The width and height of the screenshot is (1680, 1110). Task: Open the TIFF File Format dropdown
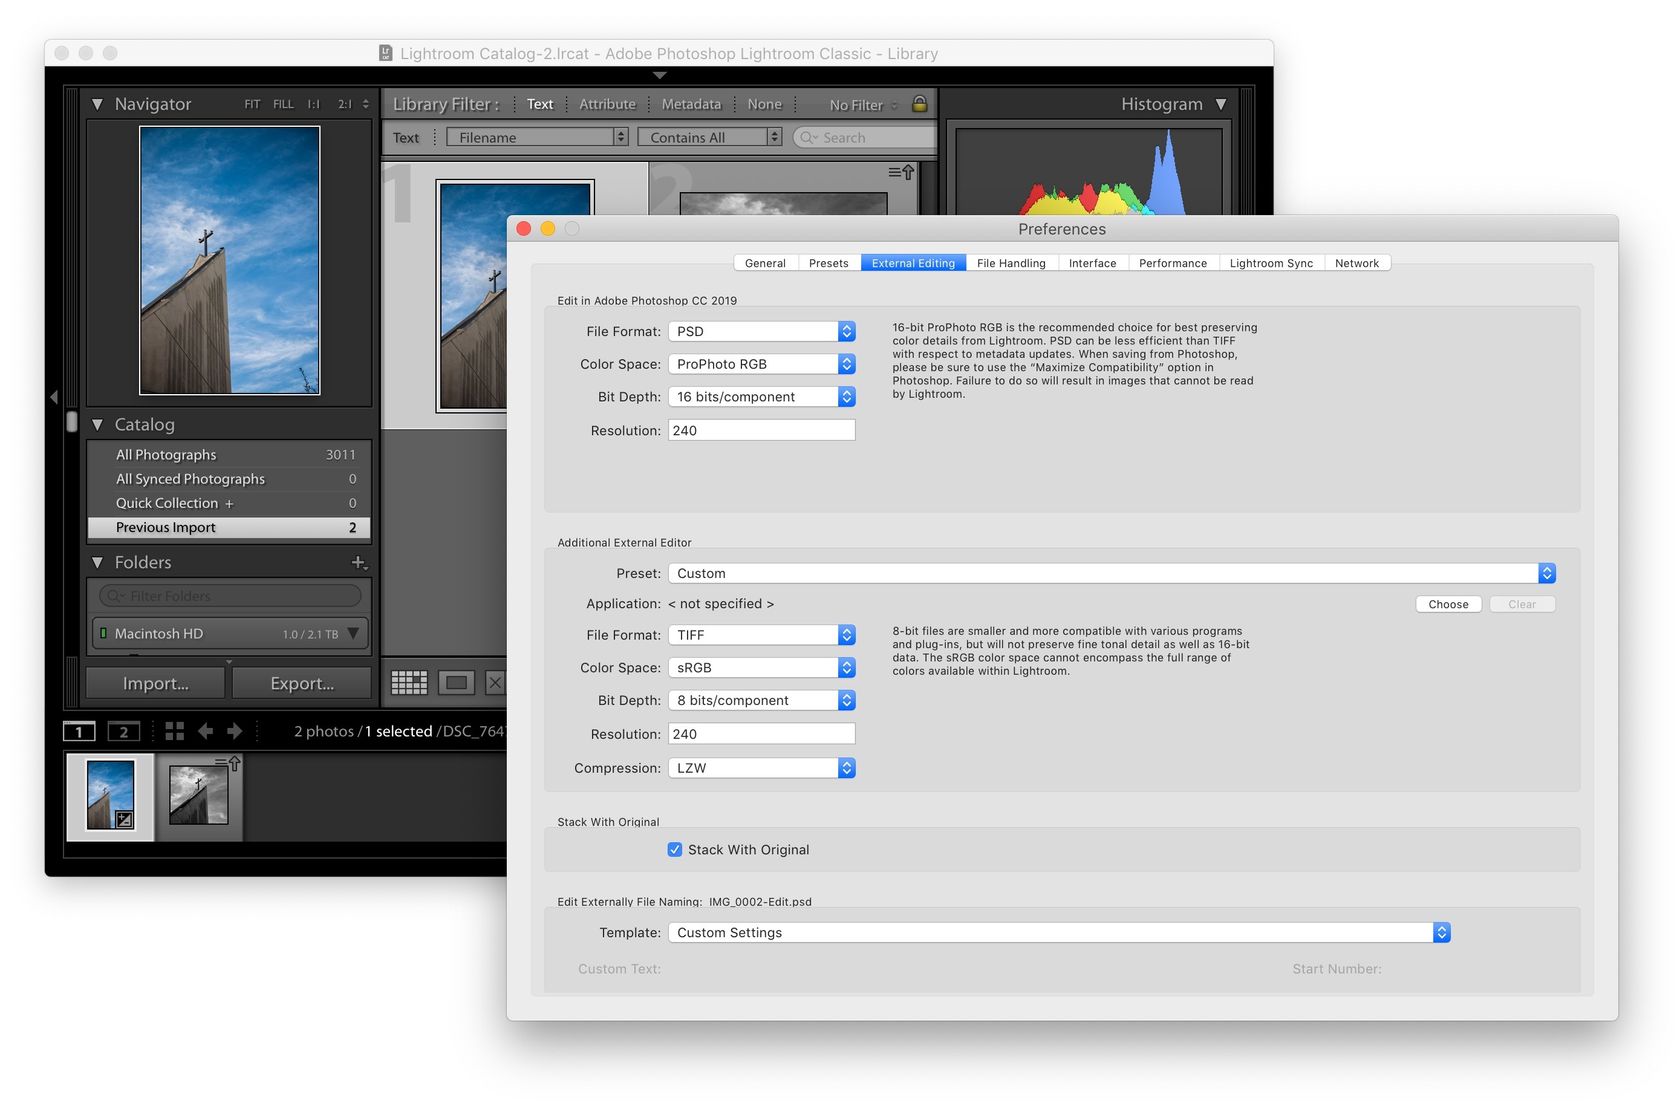click(x=762, y=635)
